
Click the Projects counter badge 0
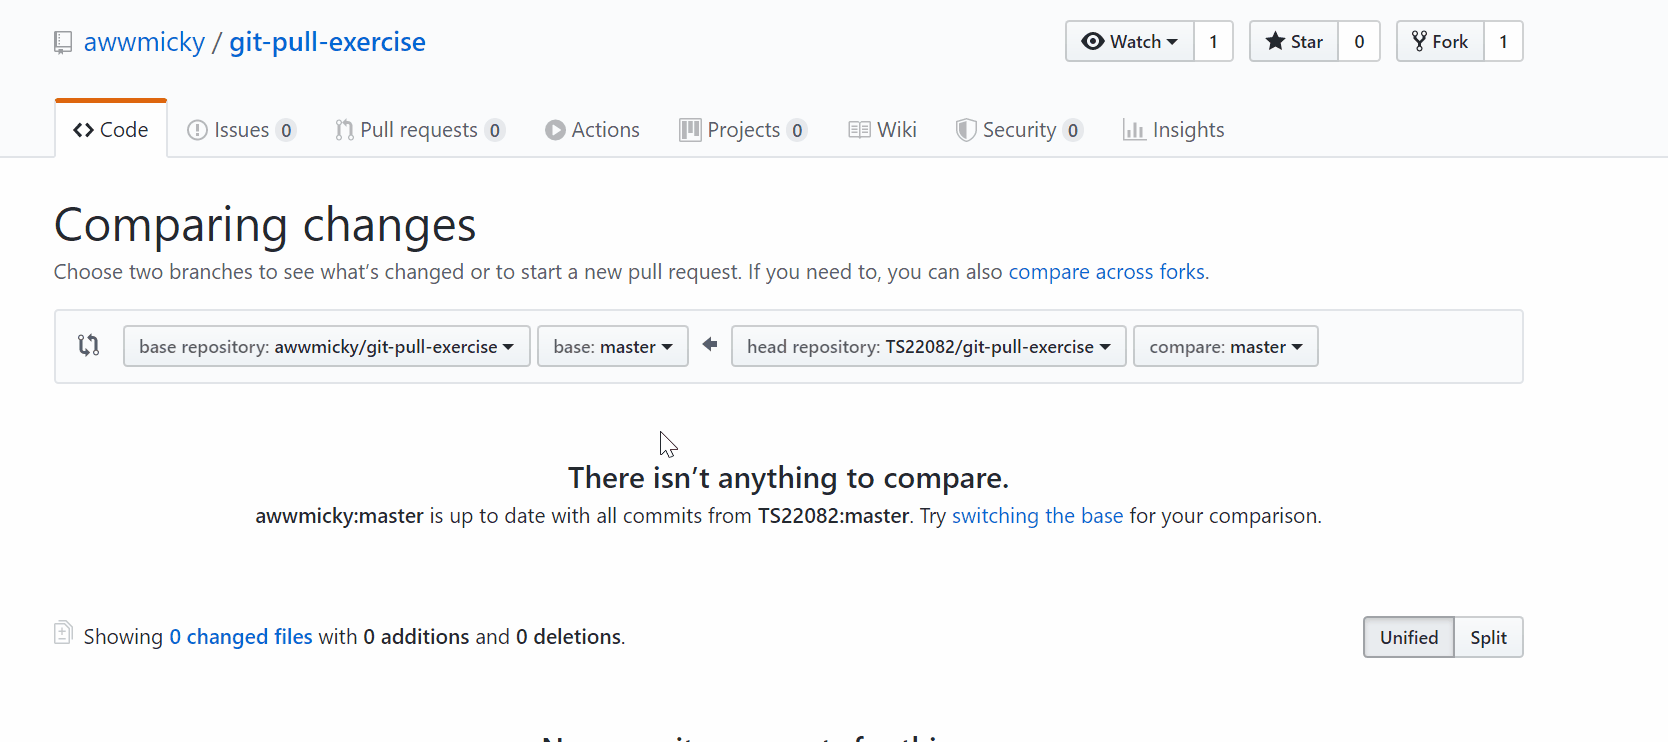(x=797, y=130)
